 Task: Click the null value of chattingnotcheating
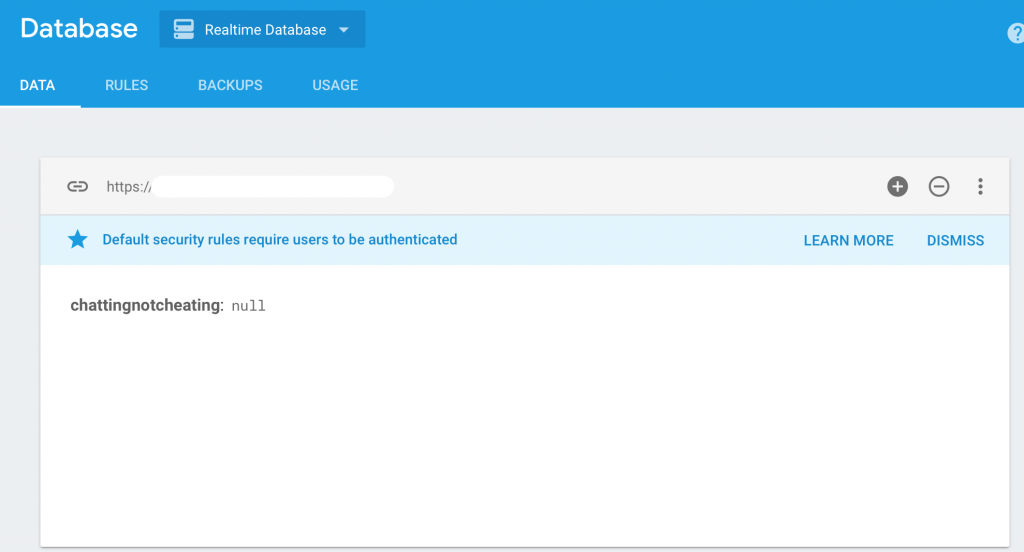[x=249, y=306]
